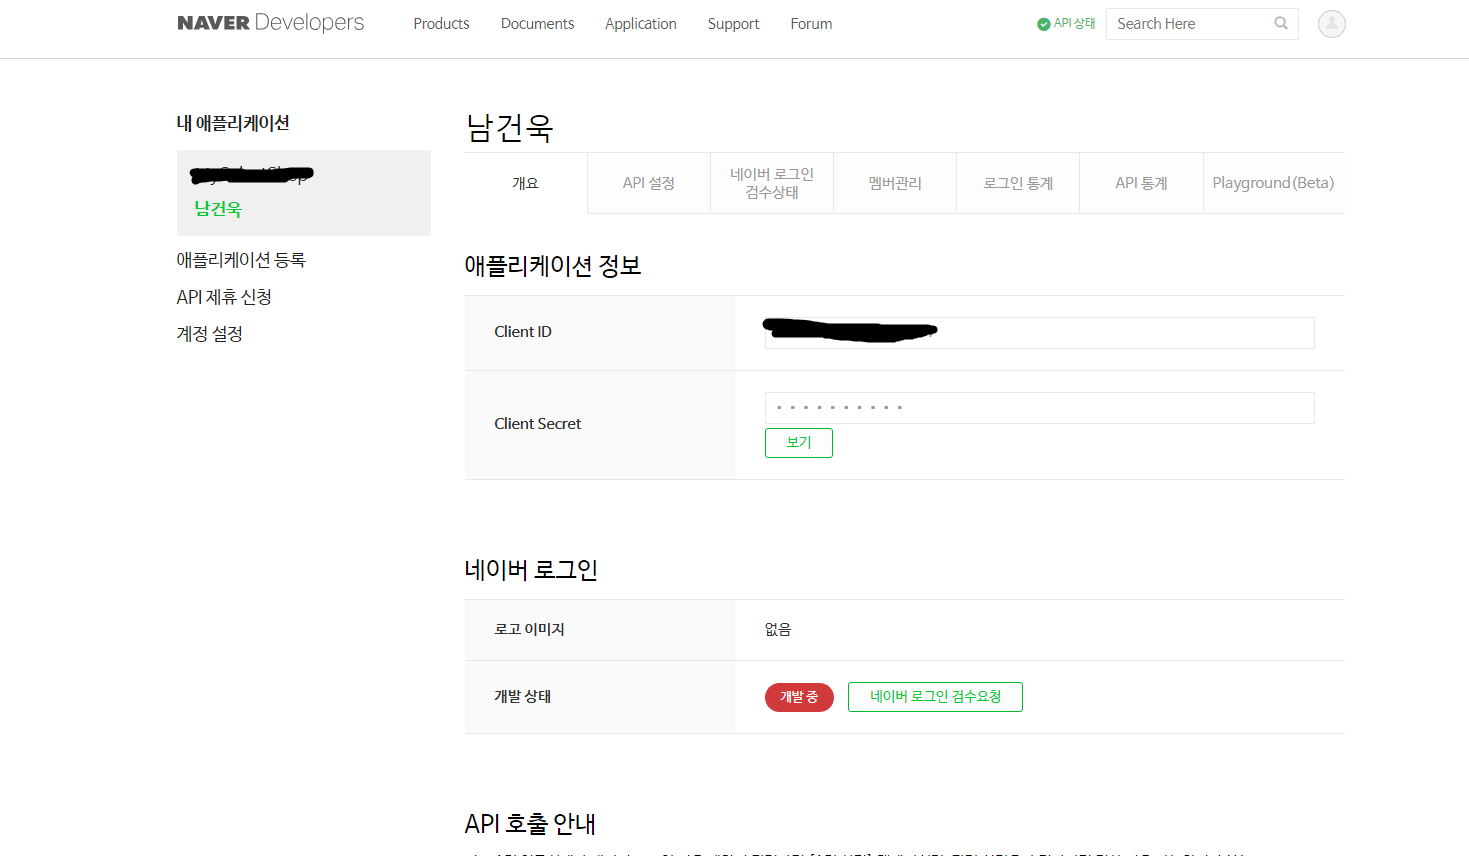Click the 개발 상태 label
This screenshot has width=1469, height=856.
click(x=522, y=697)
